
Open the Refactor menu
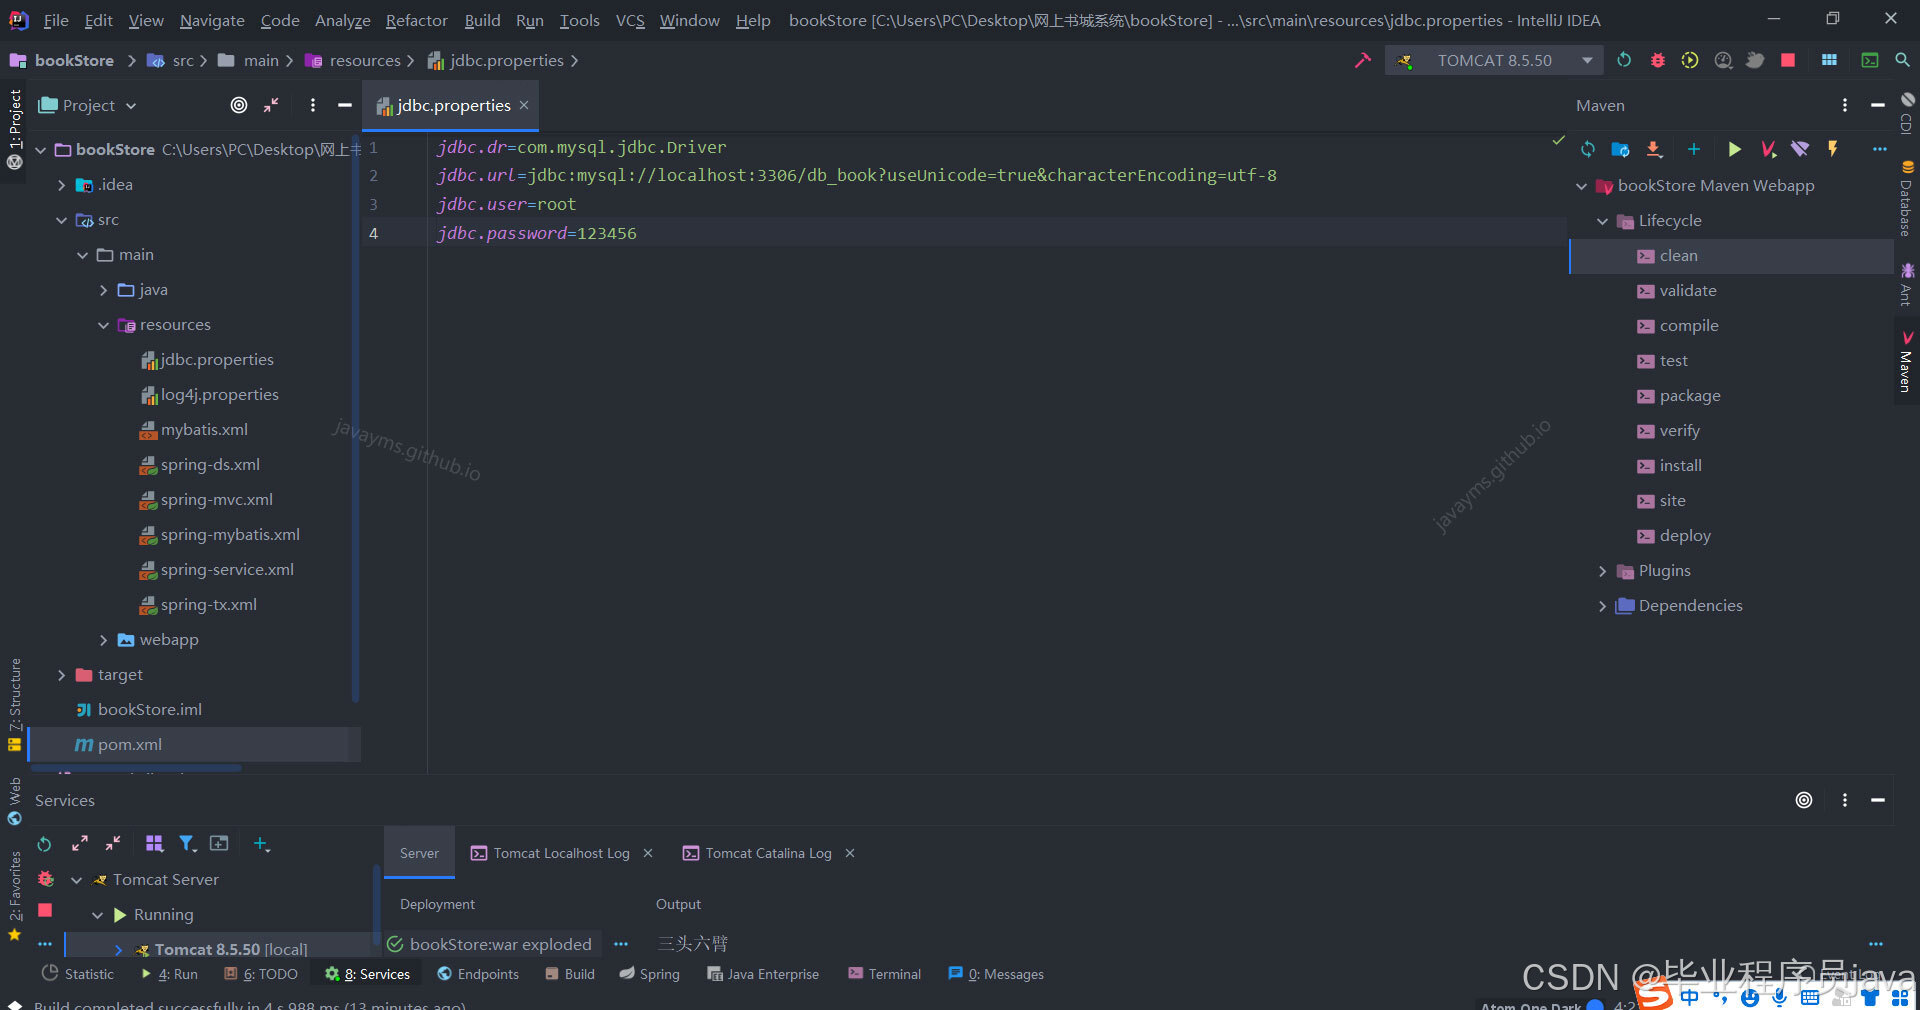click(416, 20)
